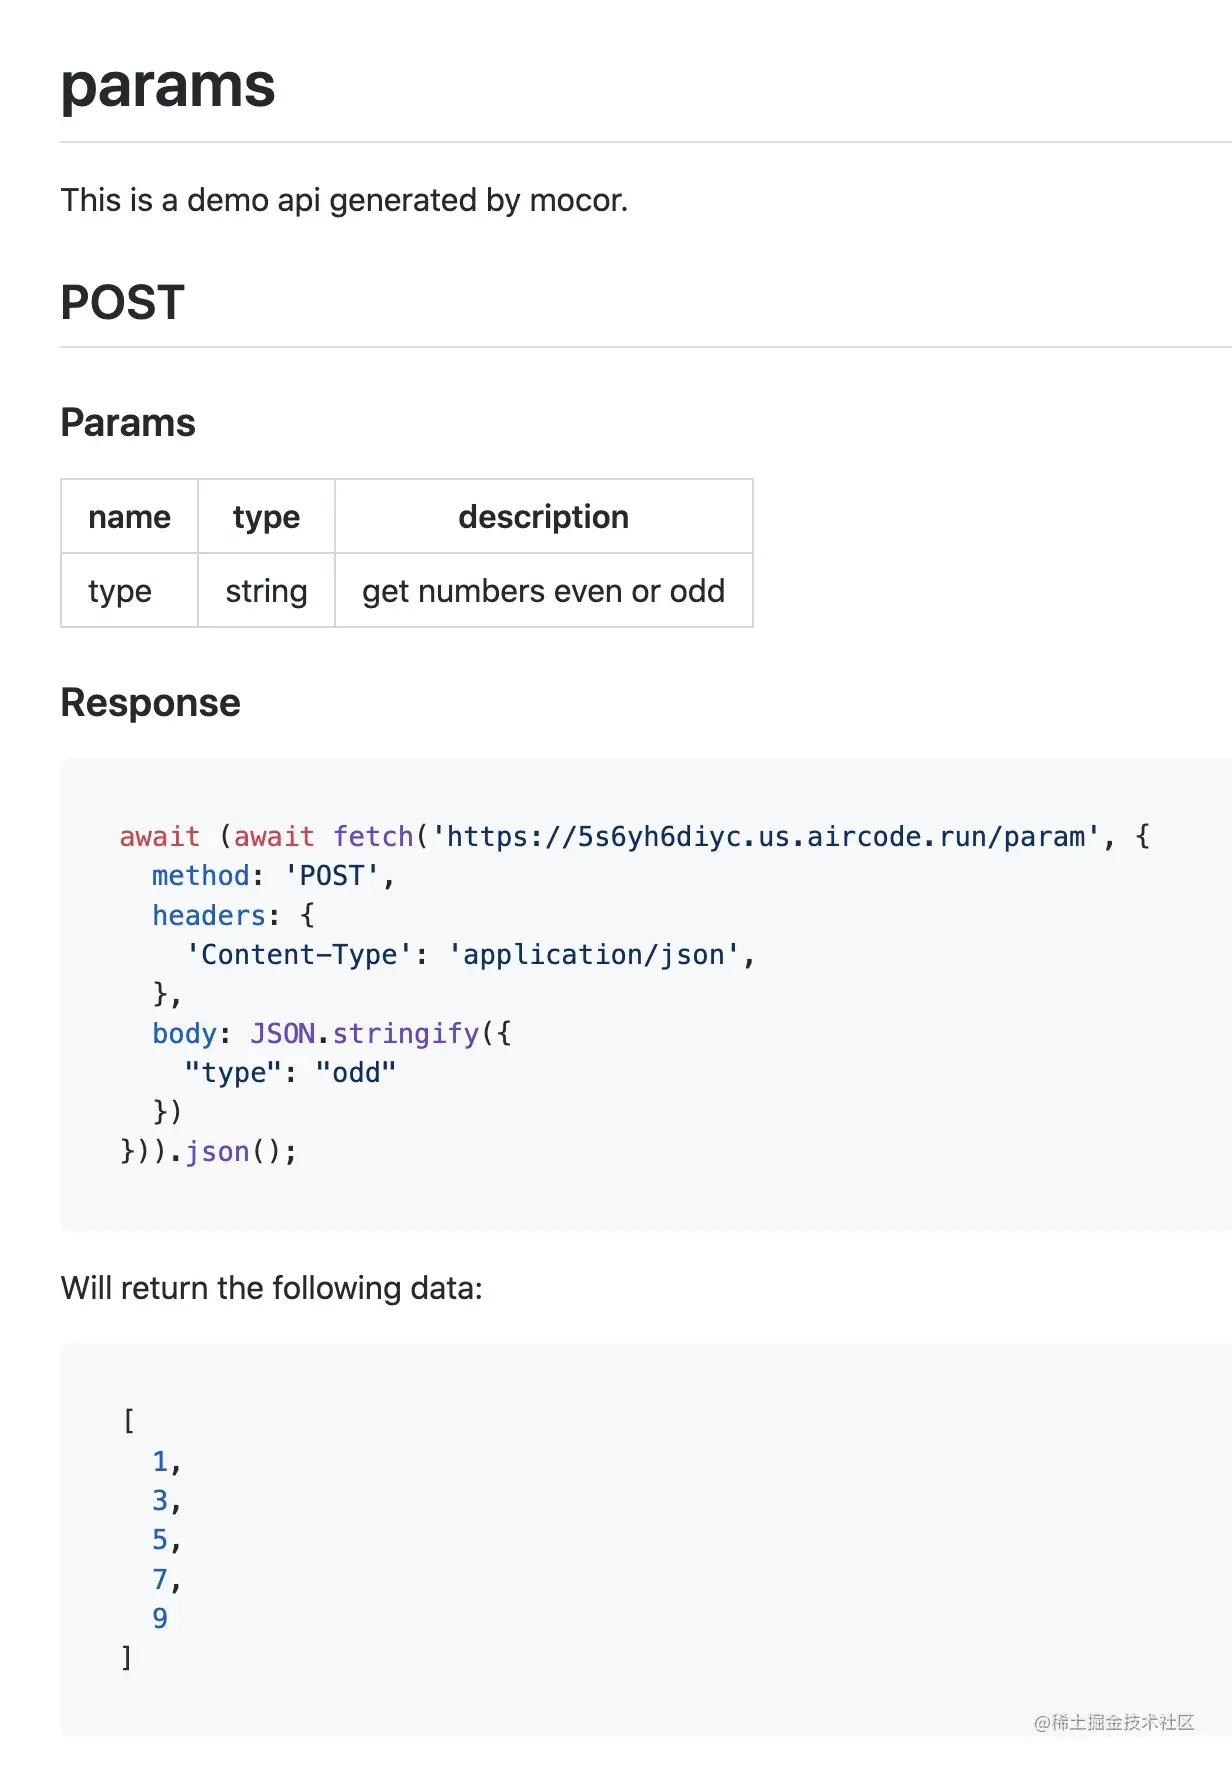Click the 'Content-Type' header code line
The image size is (1232, 1770).
469,955
